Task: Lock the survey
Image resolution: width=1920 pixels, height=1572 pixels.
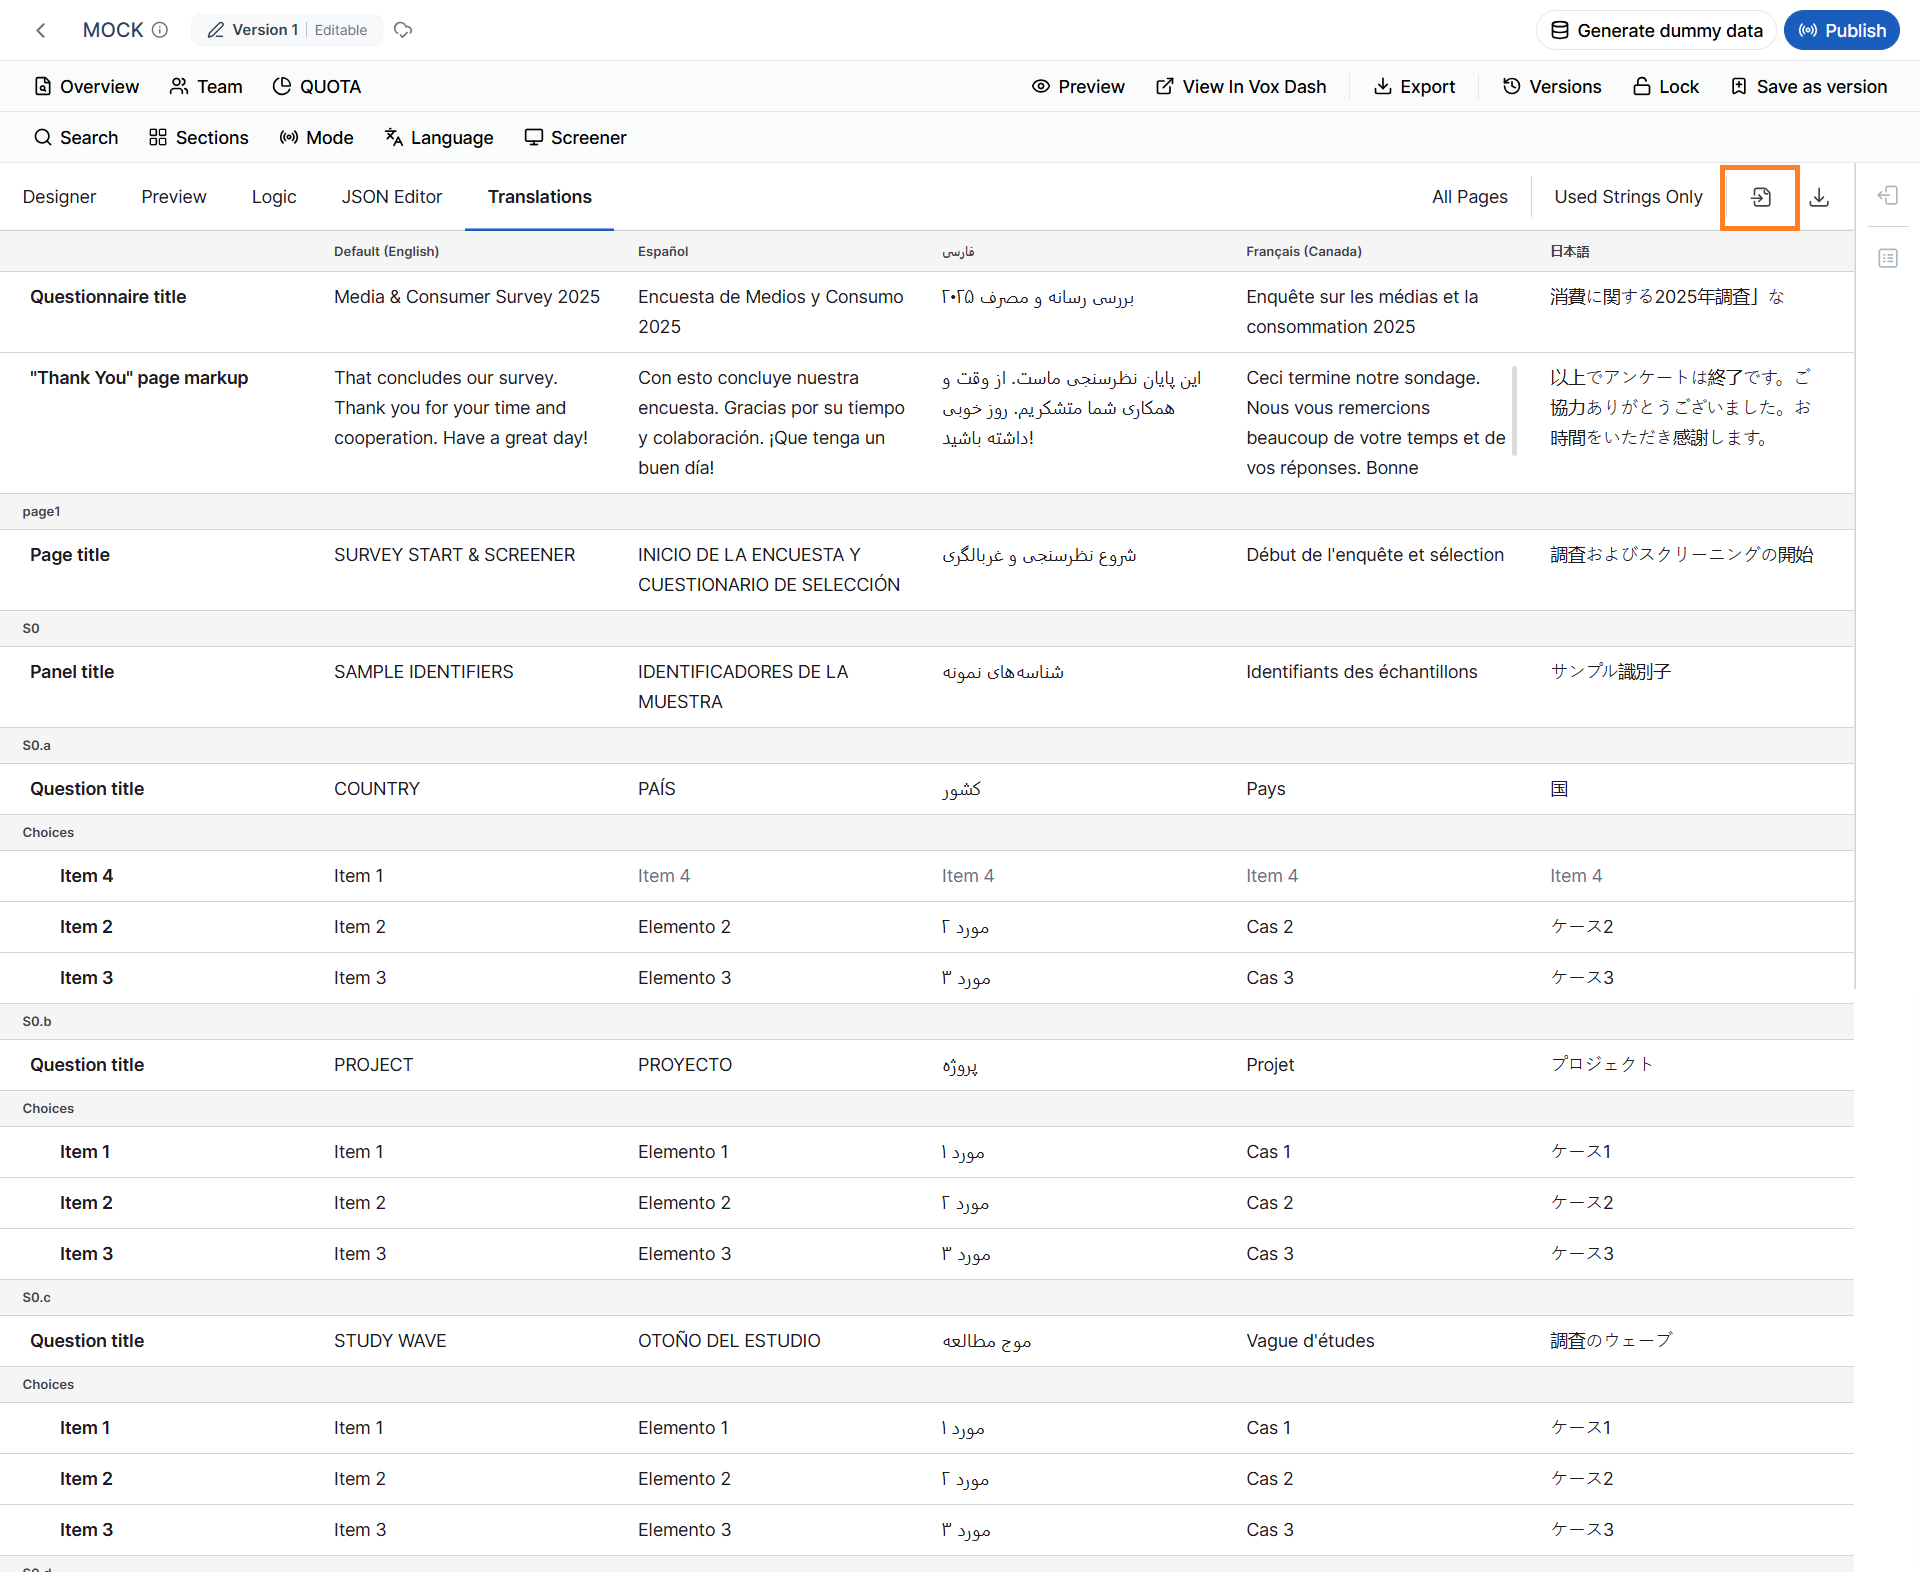Action: tap(1666, 86)
